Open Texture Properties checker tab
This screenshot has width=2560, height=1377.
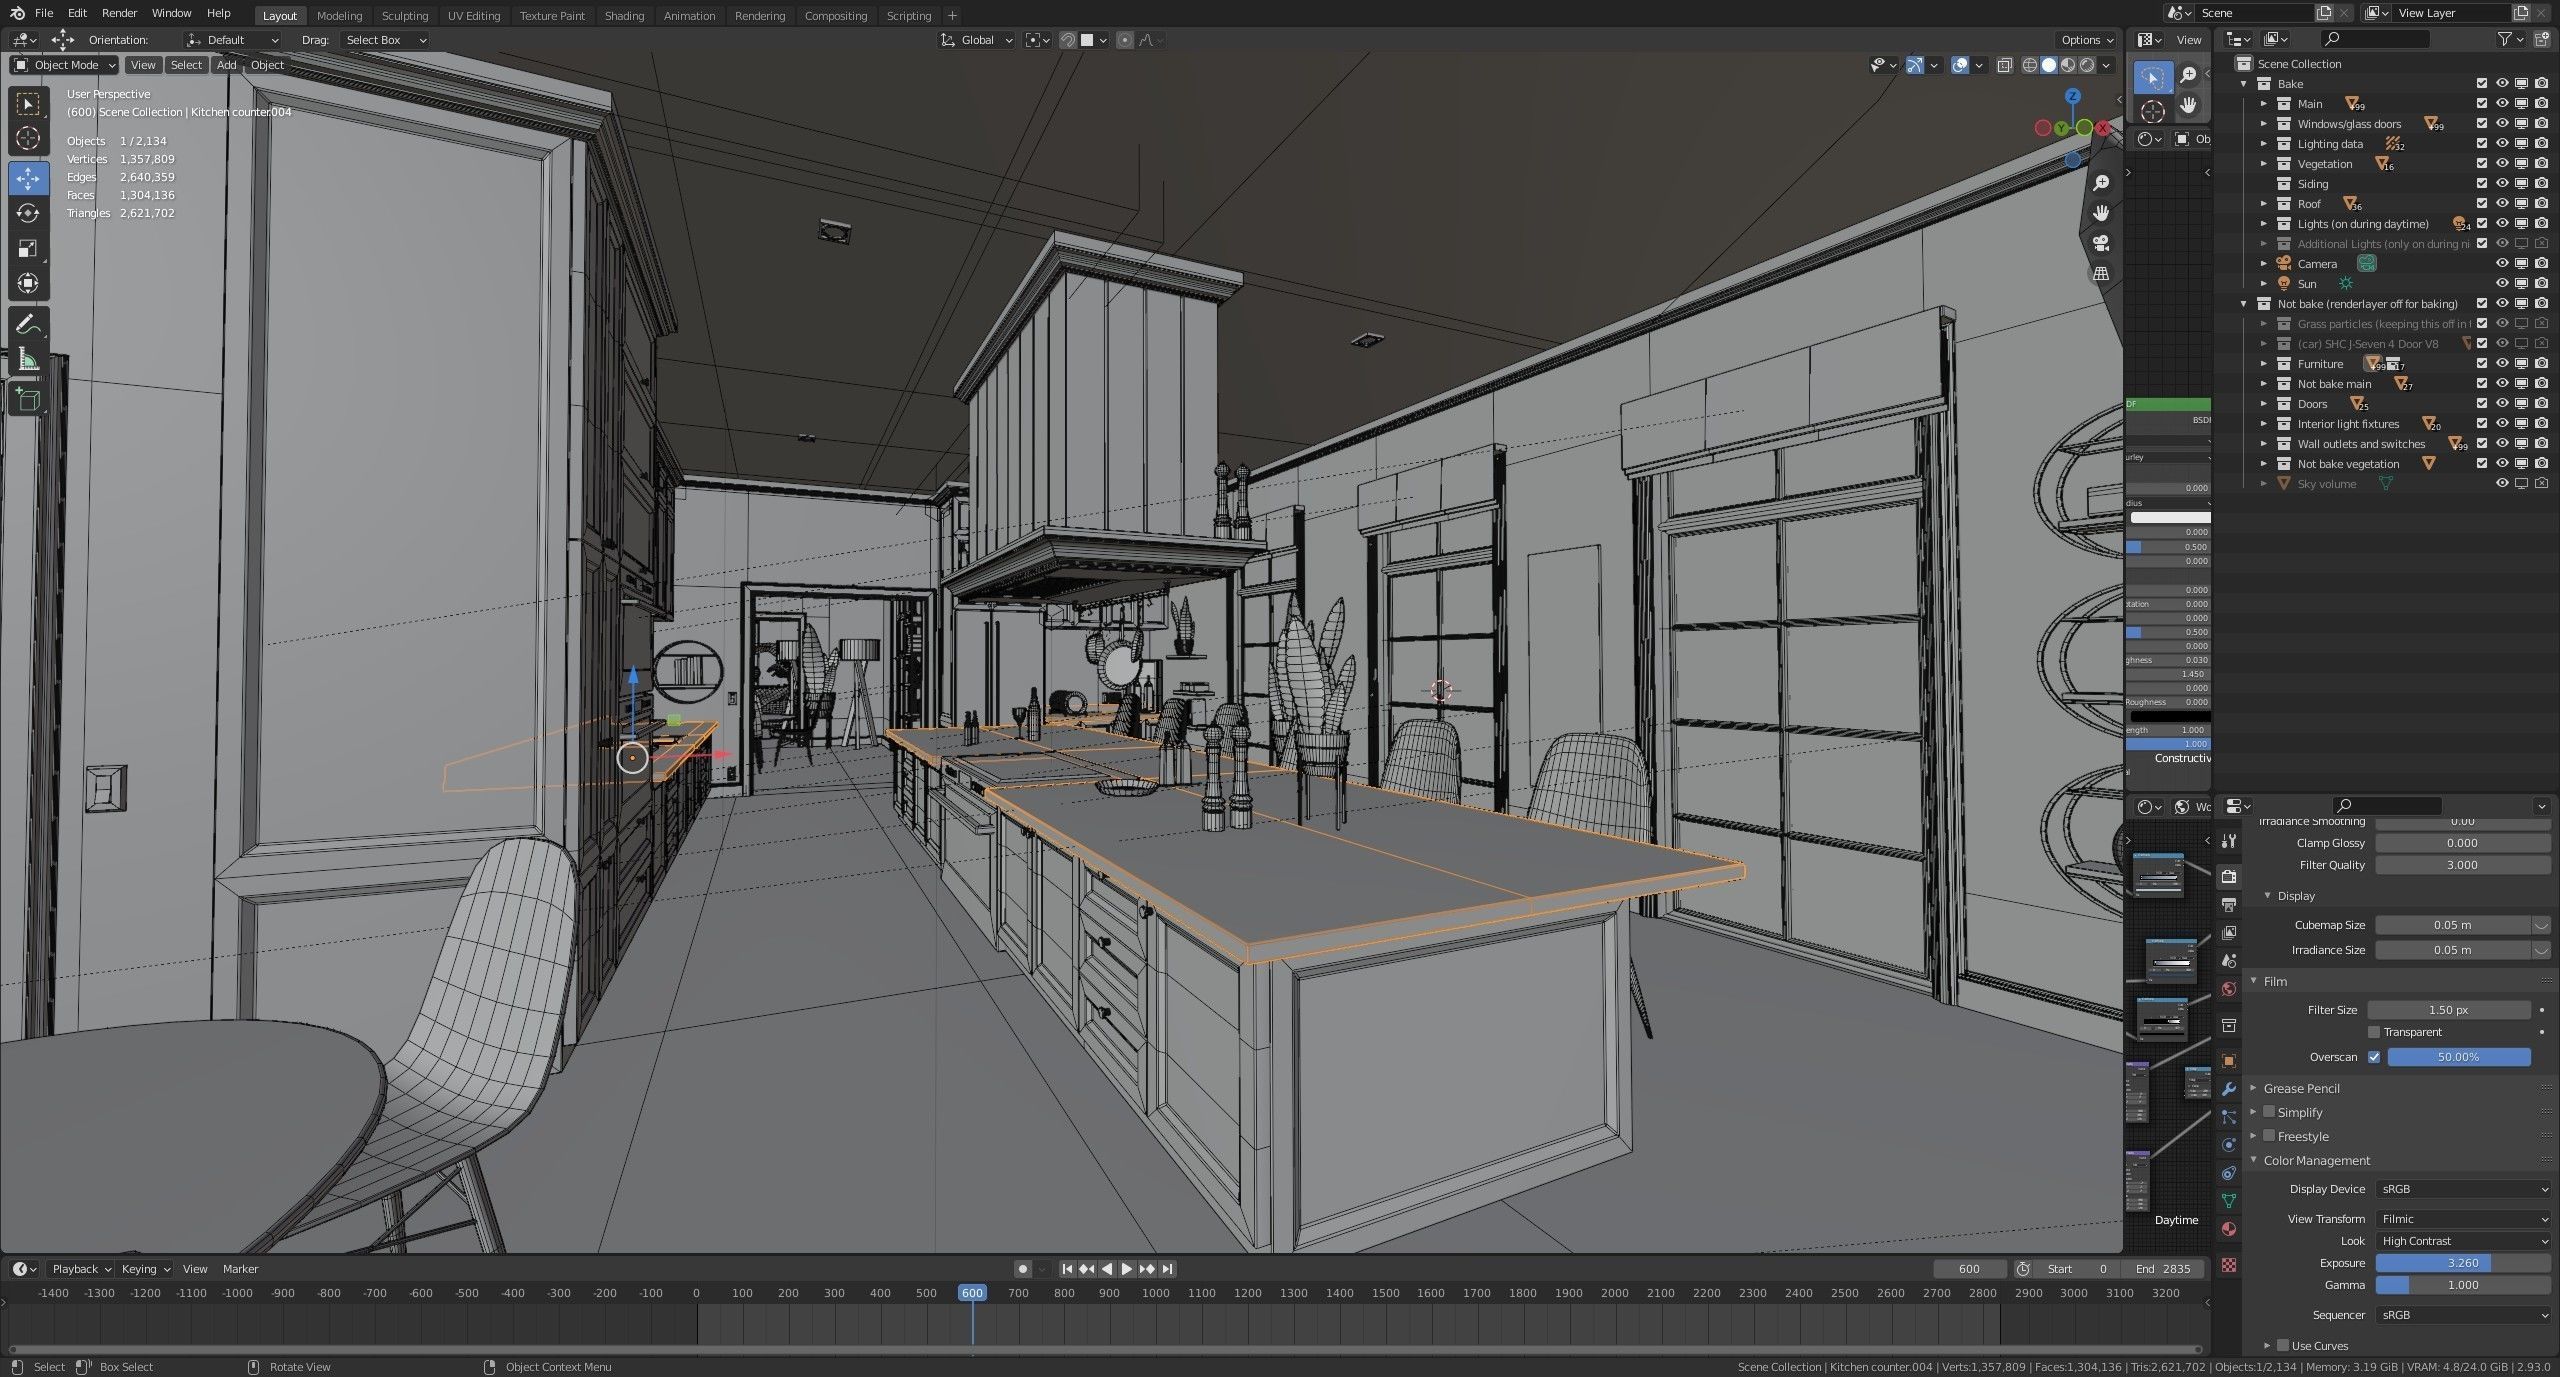click(2229, 1265)
